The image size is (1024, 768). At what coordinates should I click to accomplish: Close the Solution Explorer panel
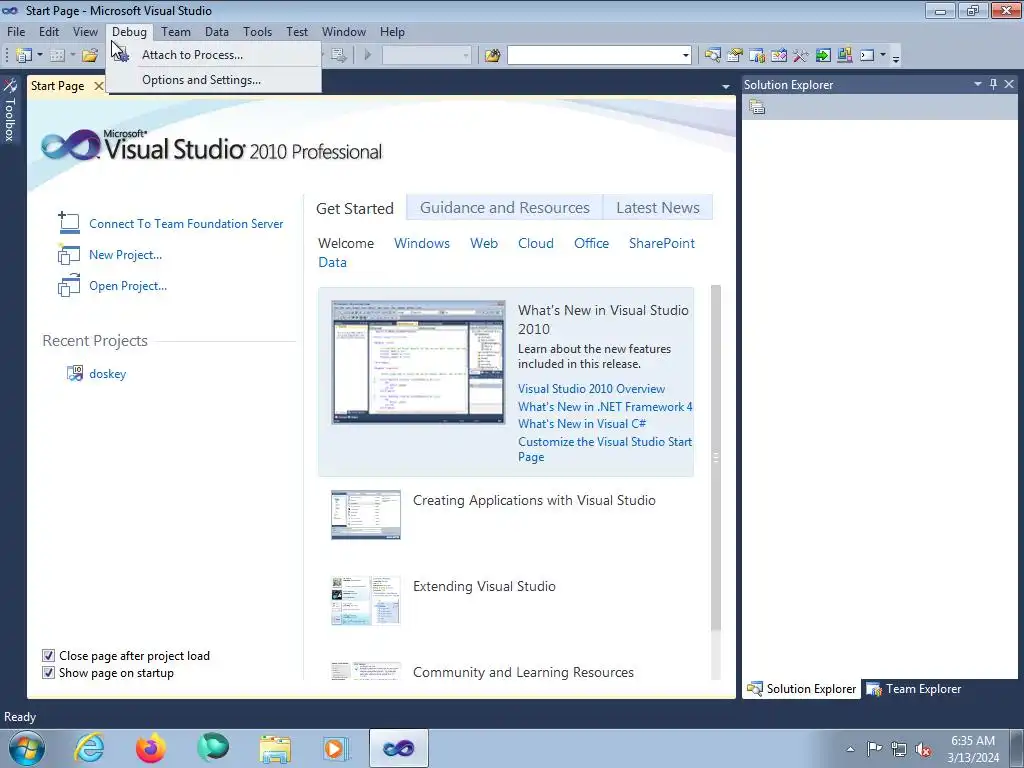pyautogui.click(x=1009, y=84)
